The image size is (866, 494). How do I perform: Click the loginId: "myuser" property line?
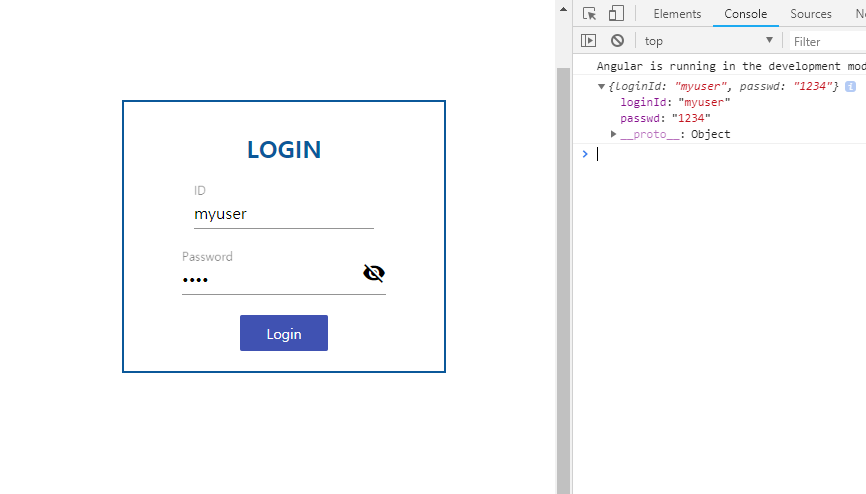[x=675, y=102]
